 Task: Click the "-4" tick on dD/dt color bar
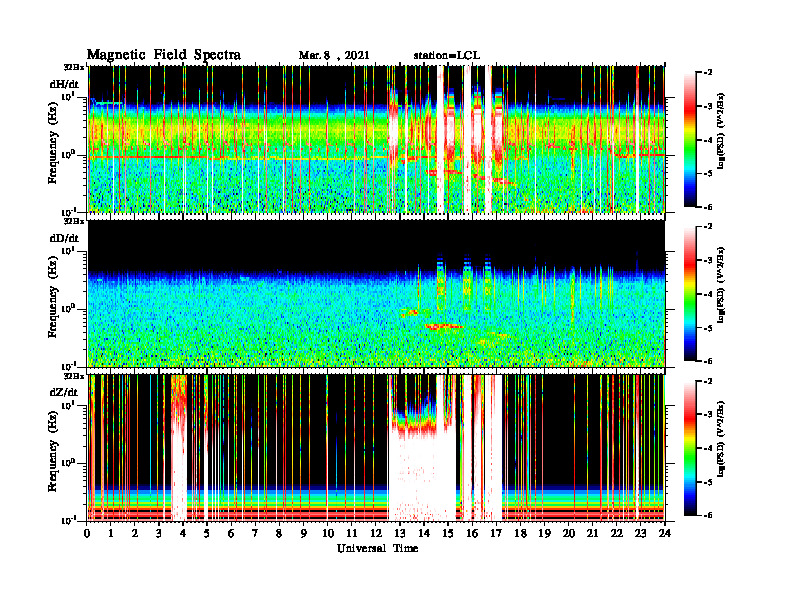point(707,294)
